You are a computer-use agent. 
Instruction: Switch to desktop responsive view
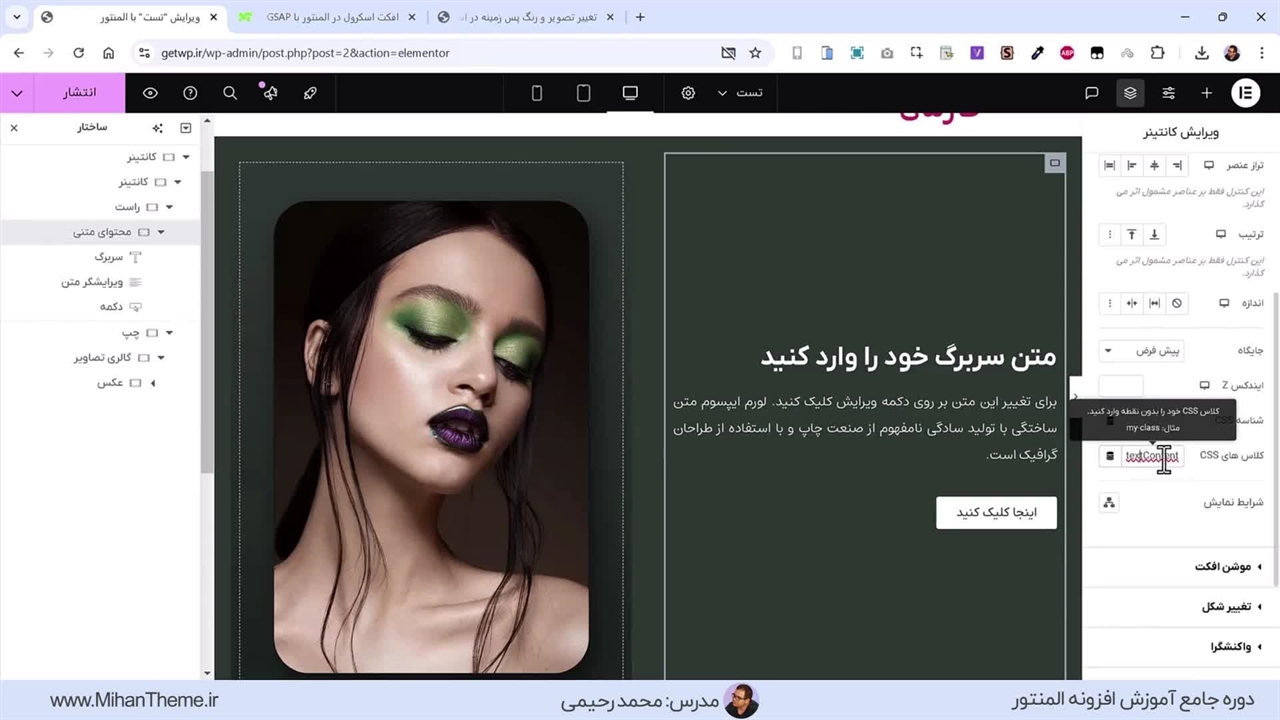point(630,93)
